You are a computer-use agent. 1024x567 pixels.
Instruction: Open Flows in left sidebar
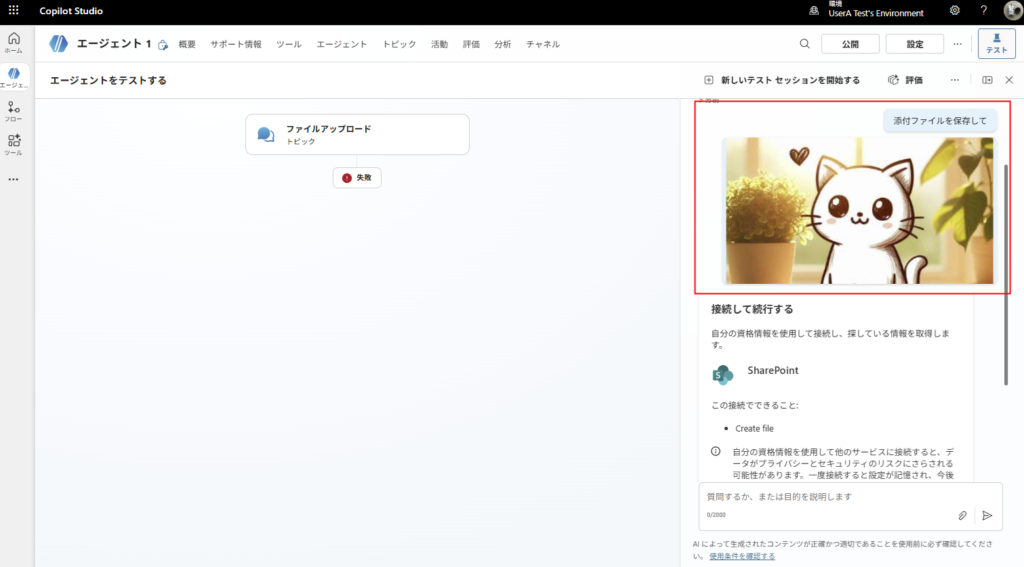coord(14,112)
